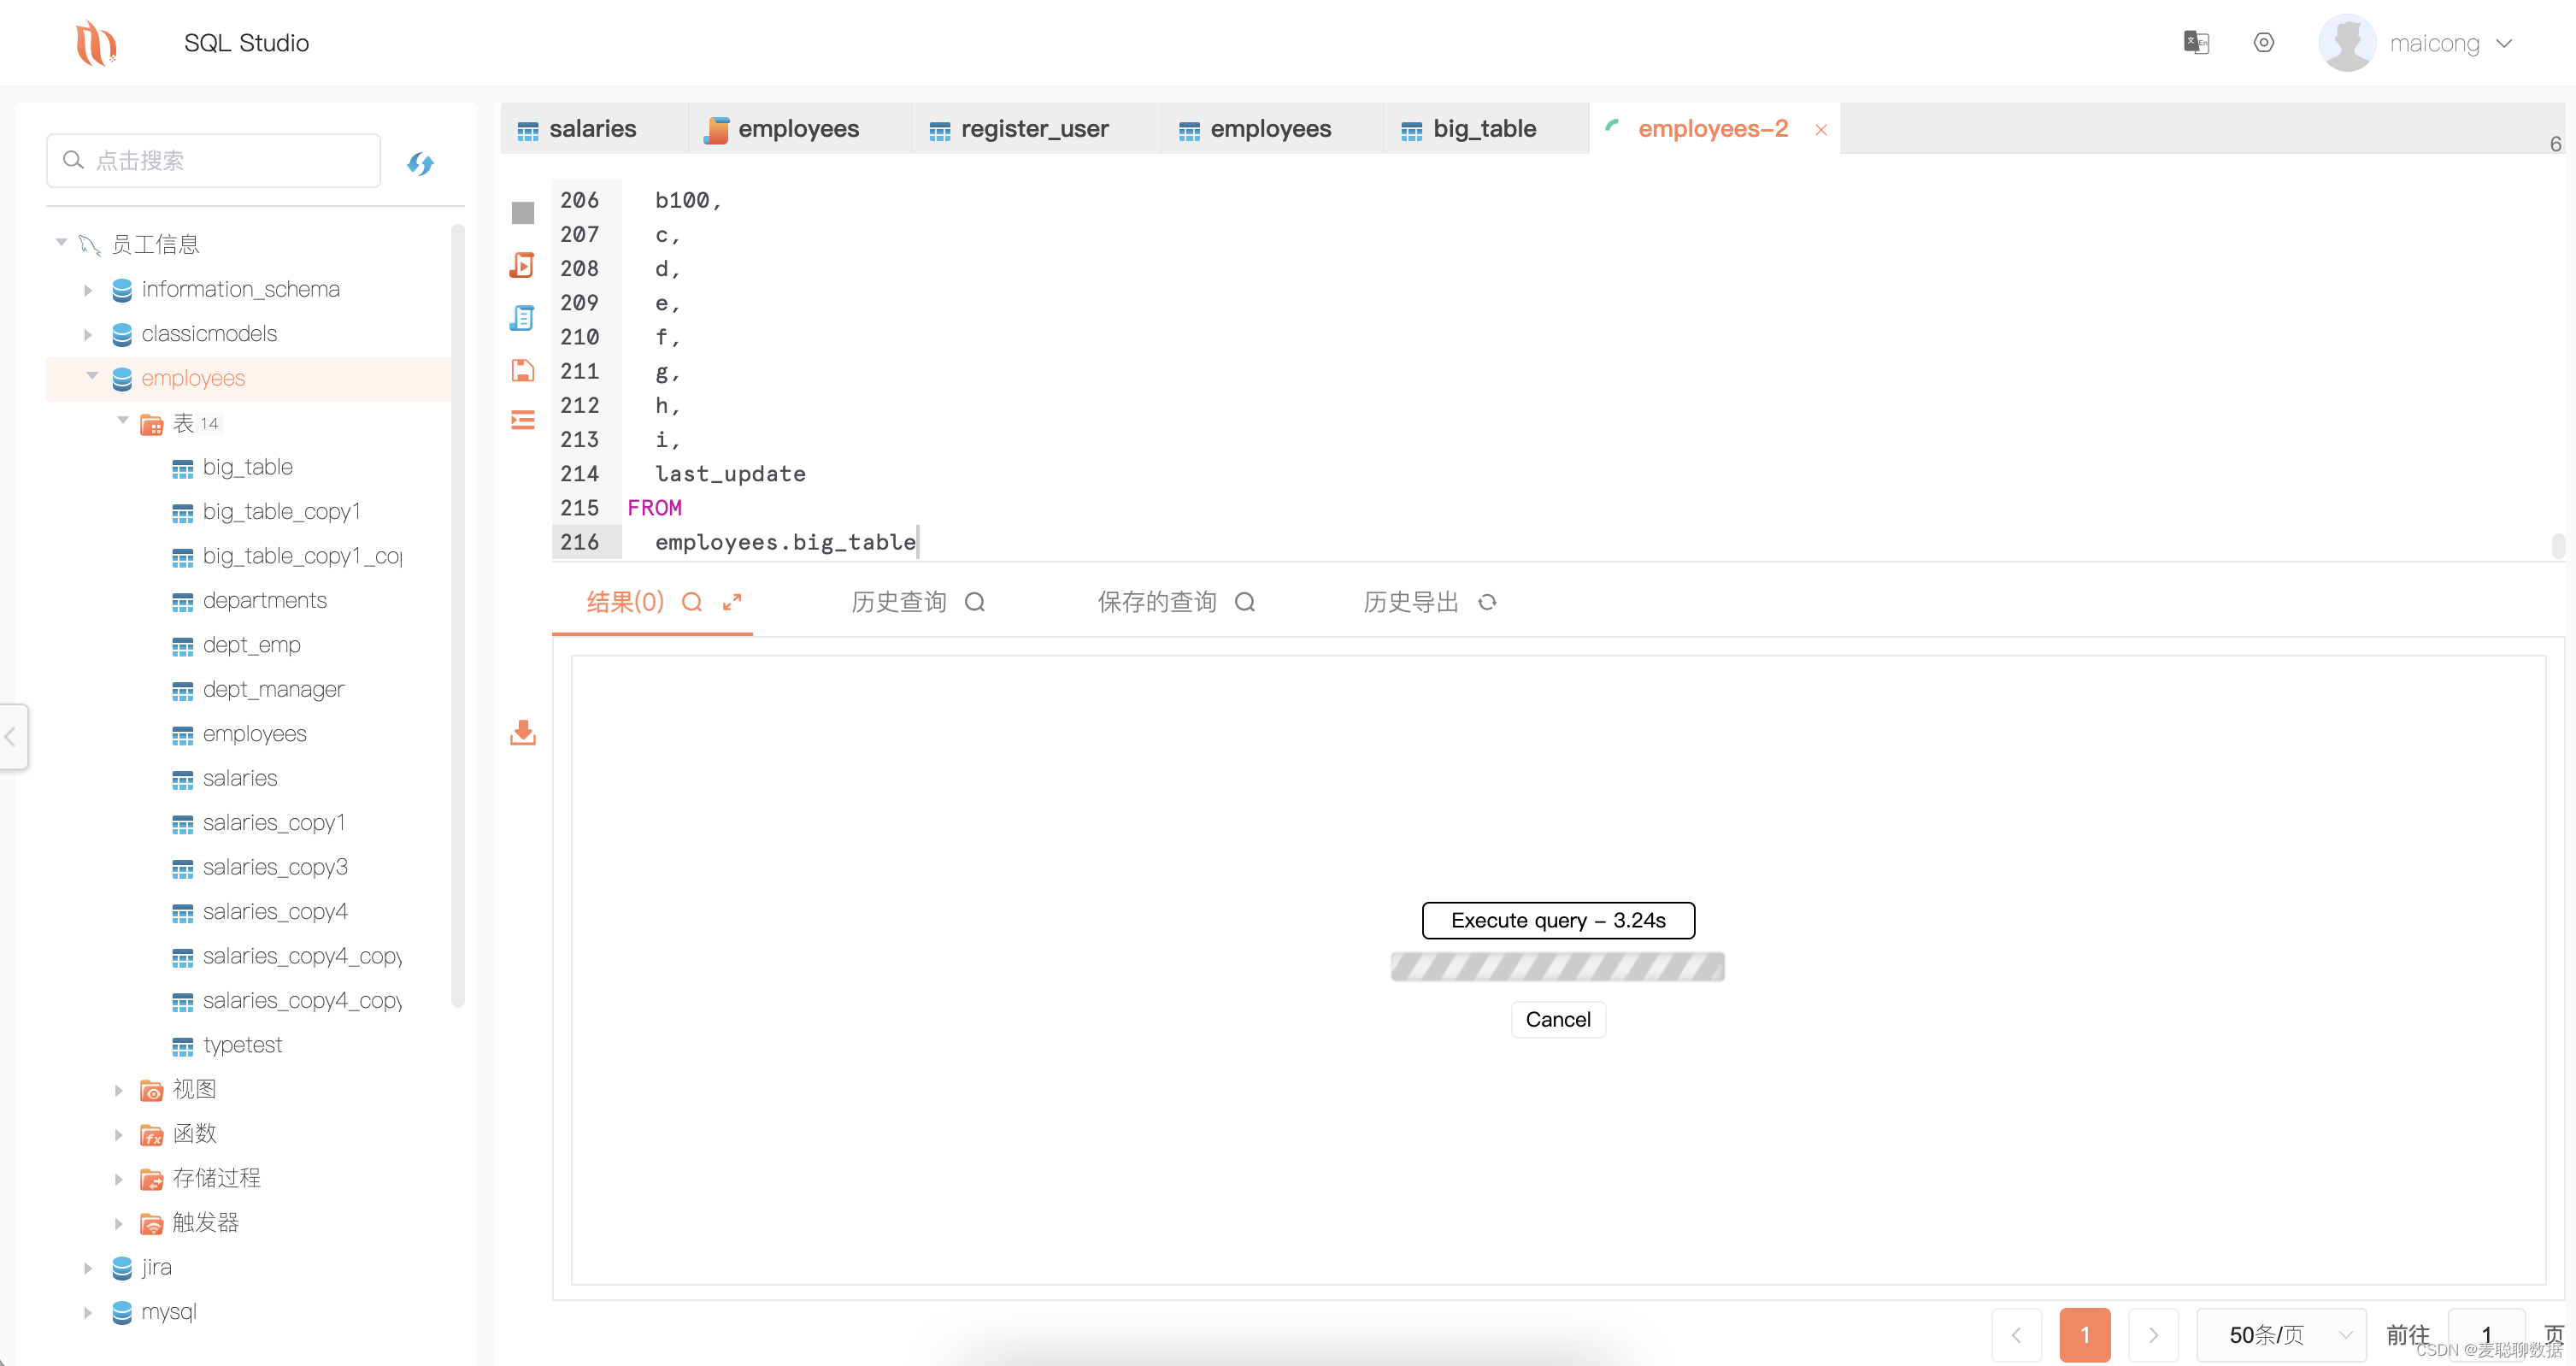Open the 结果(0) results tab
The width and height of the screenshot is (2576, 1366).
[625, 602]
